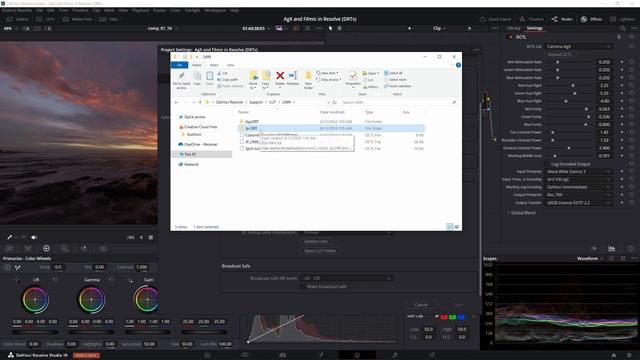The width and height of the screenshot is (640, 360).
Task: Click the Properties icon in Explorer ribbon
Action: click(353, 76)
